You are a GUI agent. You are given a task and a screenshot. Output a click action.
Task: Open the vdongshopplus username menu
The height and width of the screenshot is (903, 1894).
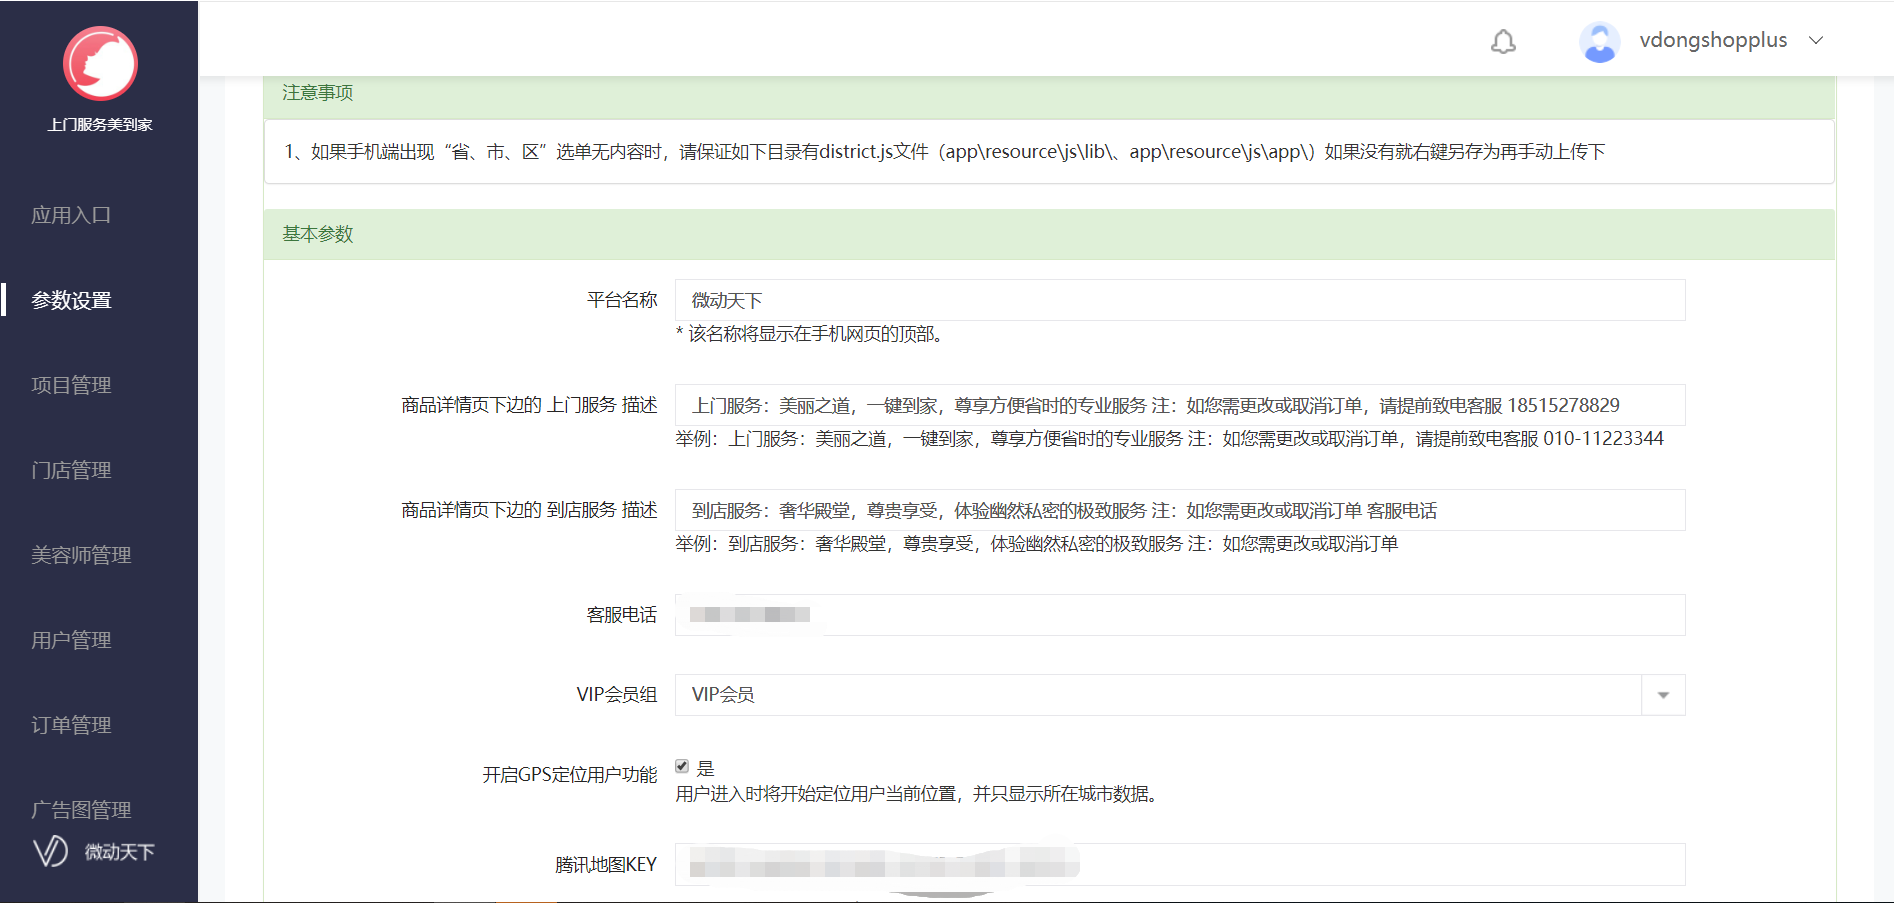[x=1712, y=41]
